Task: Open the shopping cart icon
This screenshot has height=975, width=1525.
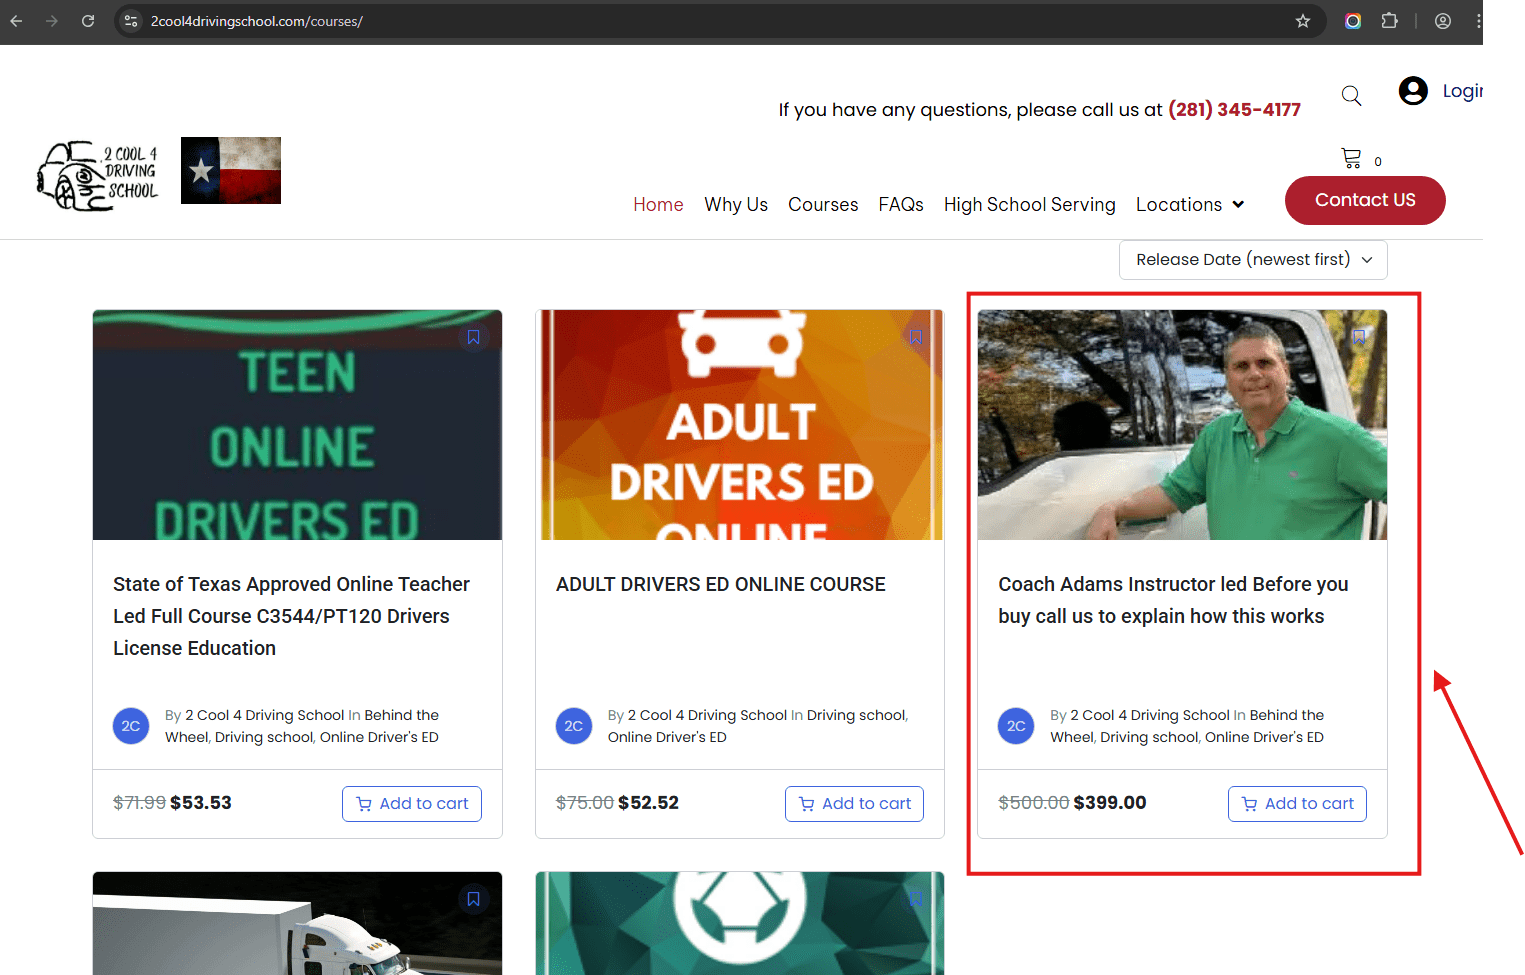Action: (1351, 158)
